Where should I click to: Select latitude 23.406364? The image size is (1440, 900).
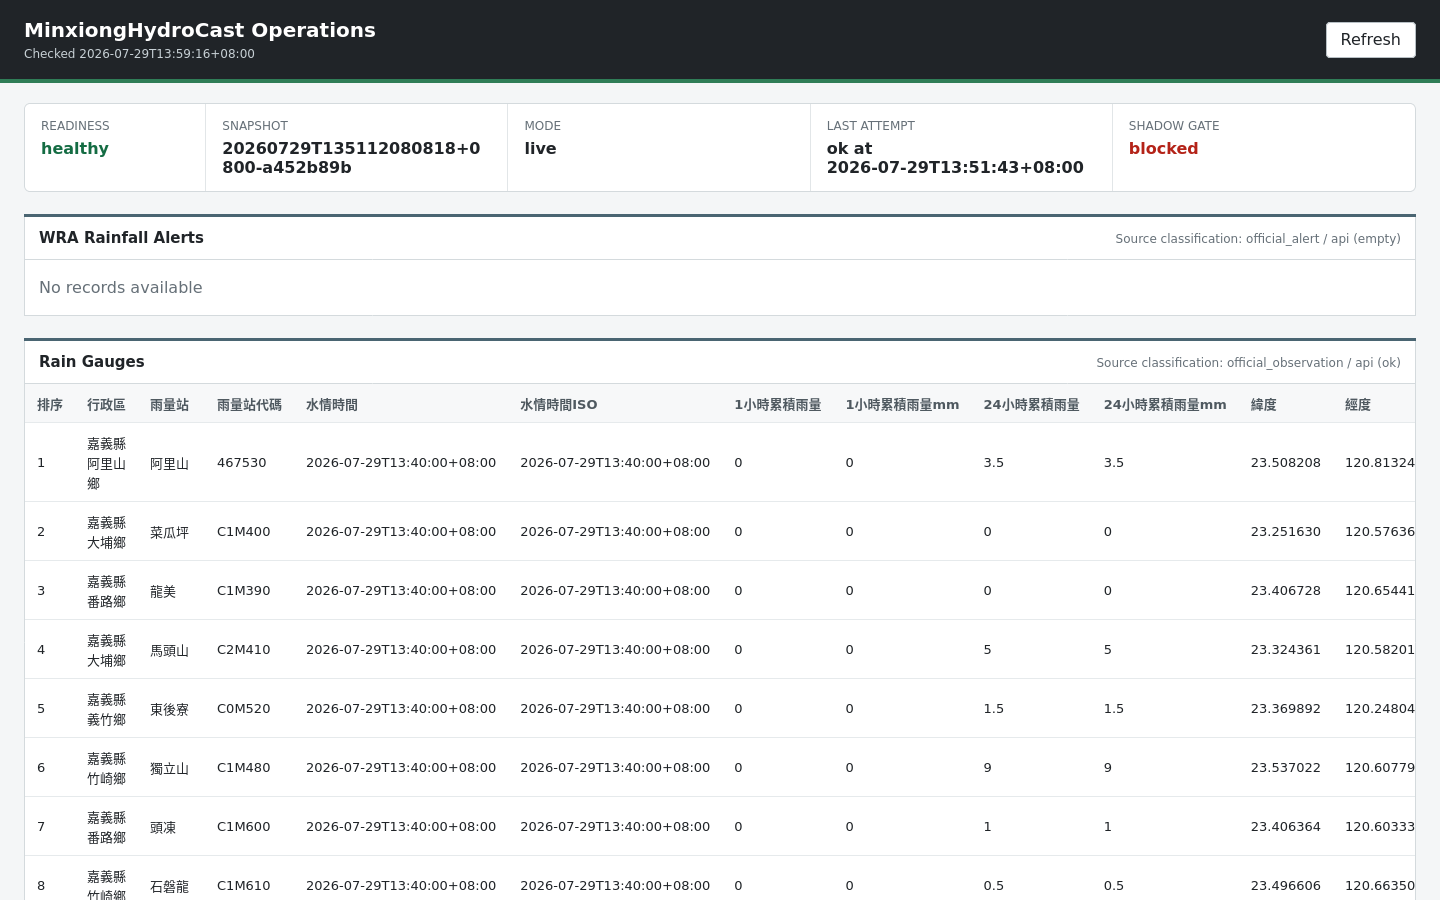point(1286,827)
